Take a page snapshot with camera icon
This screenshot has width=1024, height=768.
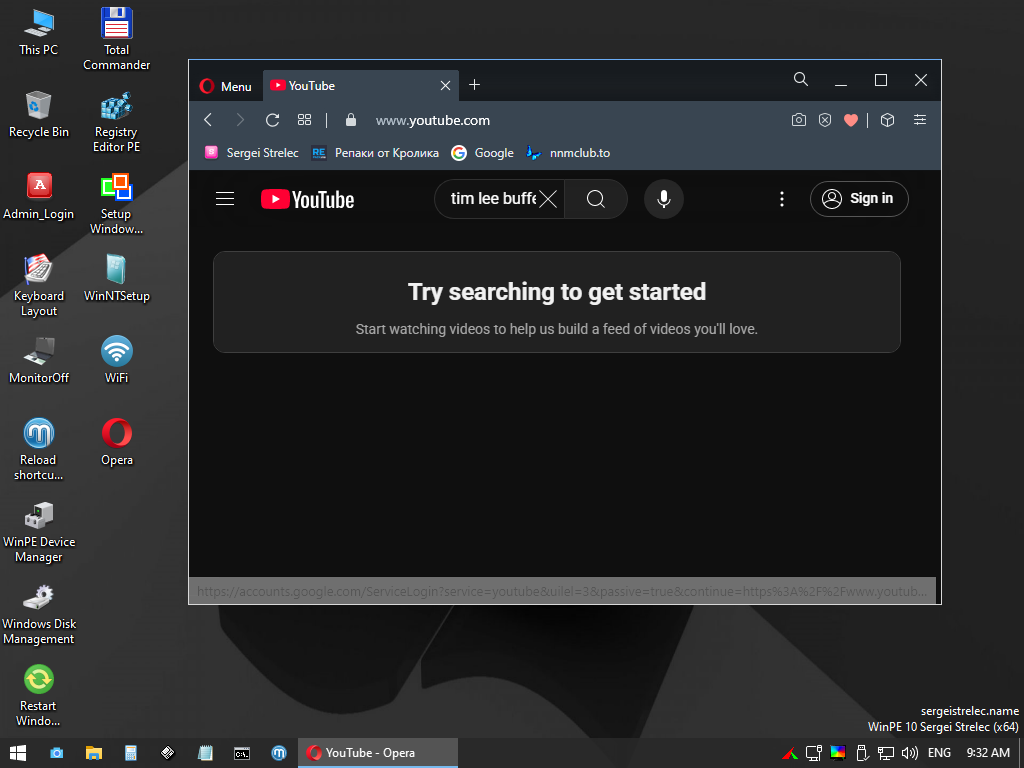[799, 120]
